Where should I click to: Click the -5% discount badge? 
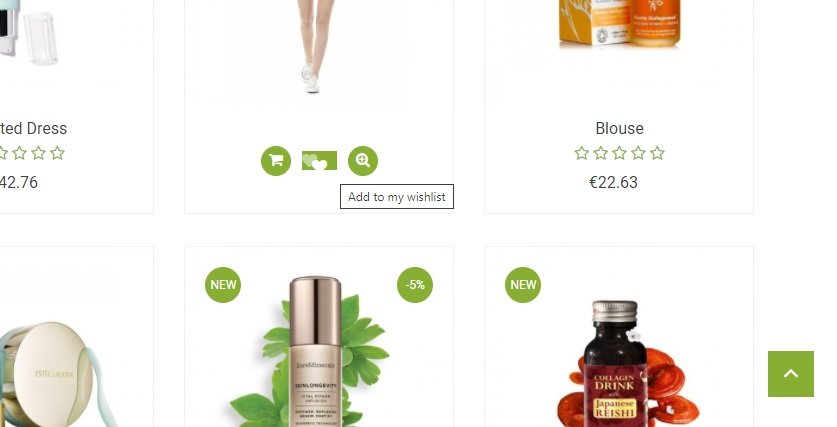[415, 285]
